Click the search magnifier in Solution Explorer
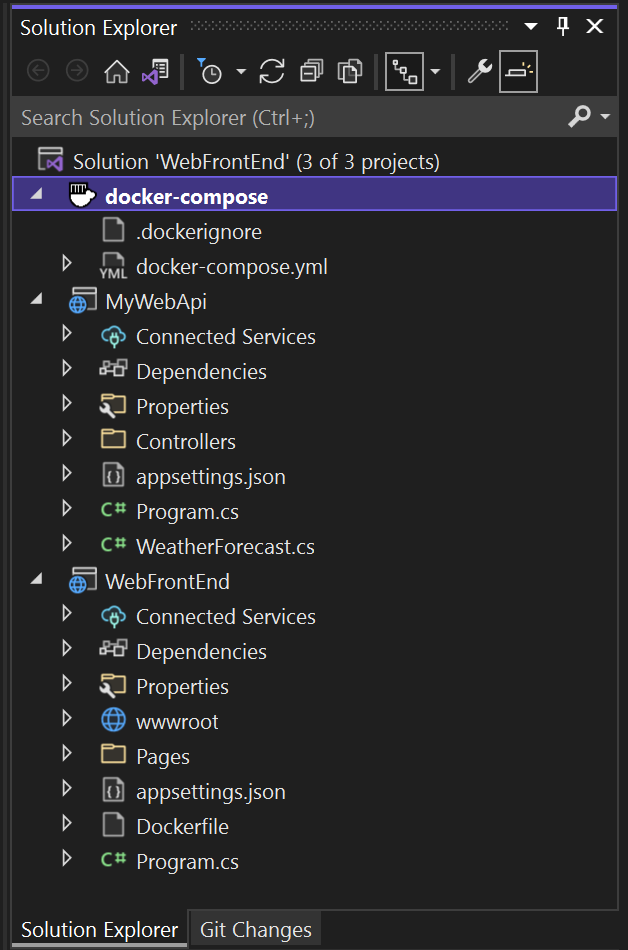Image resolution: width=628 pixels, height=950 pixels. pos(580,117)
